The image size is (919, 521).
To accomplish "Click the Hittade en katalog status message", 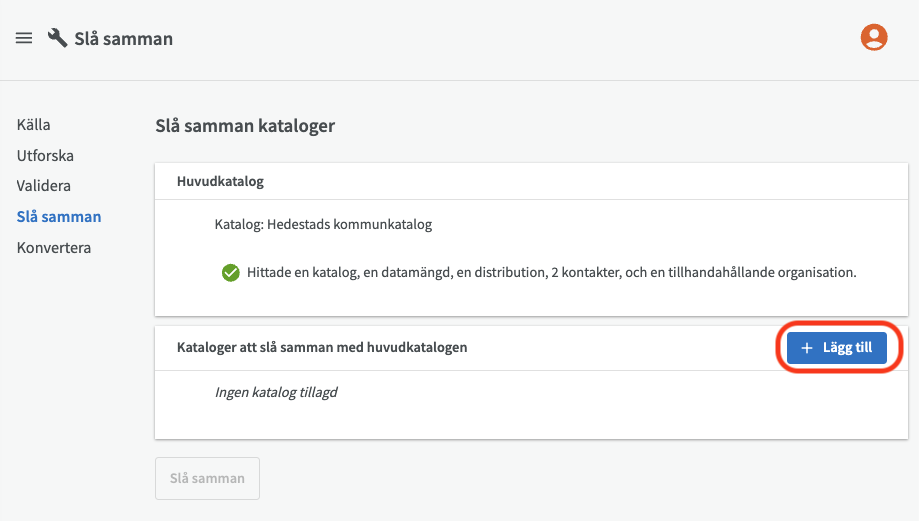I will tap(551, 272).
